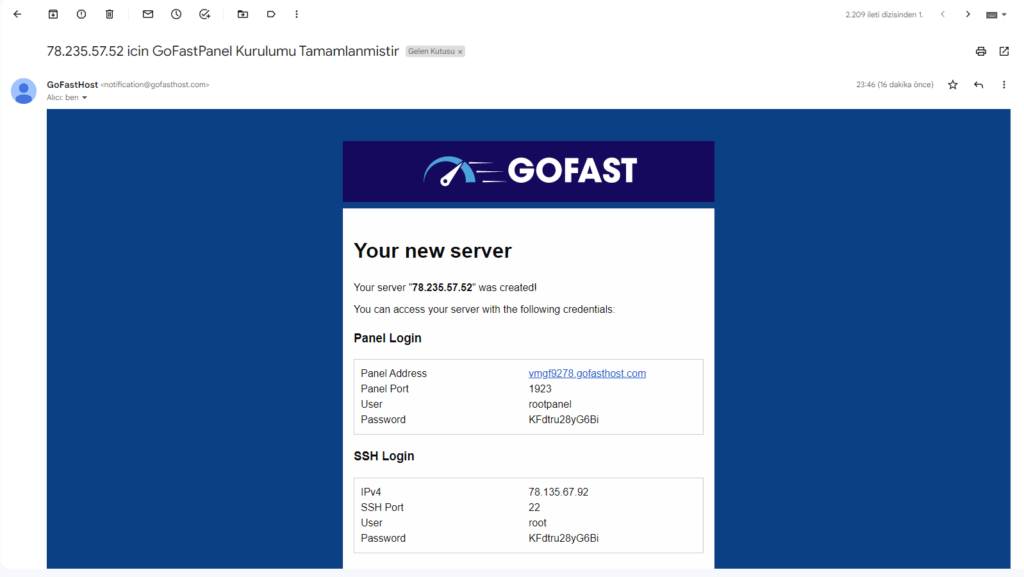Delete the email with trash icon

[109, 15]
